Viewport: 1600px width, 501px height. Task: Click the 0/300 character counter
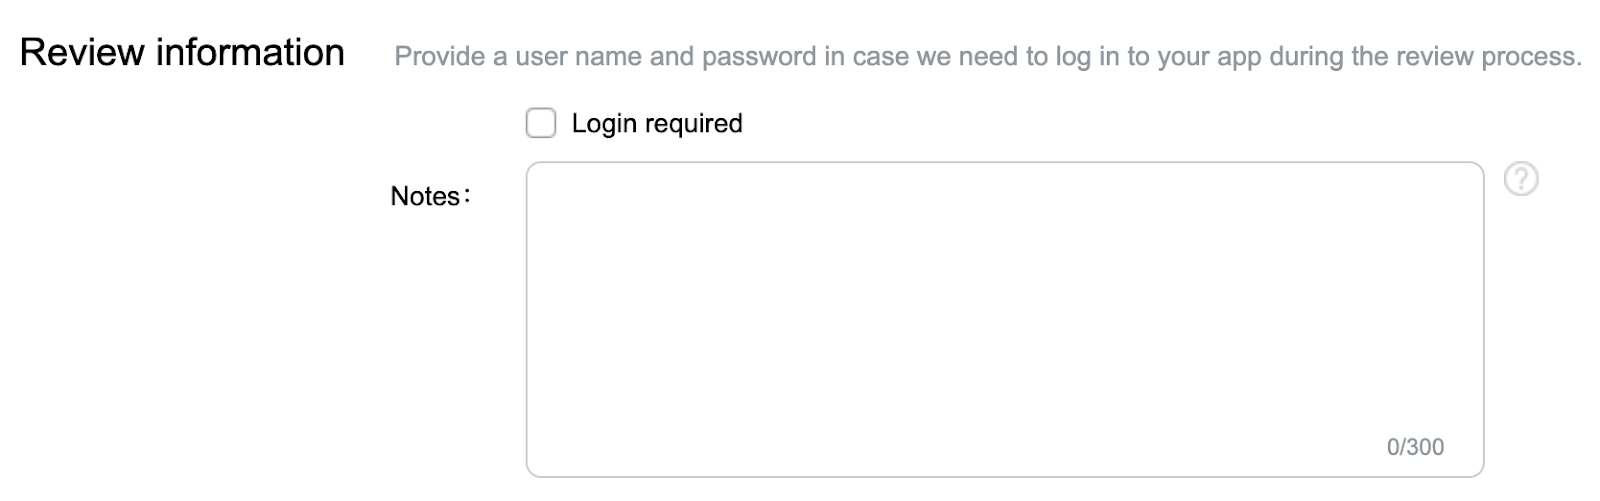tap(1415, 447)
